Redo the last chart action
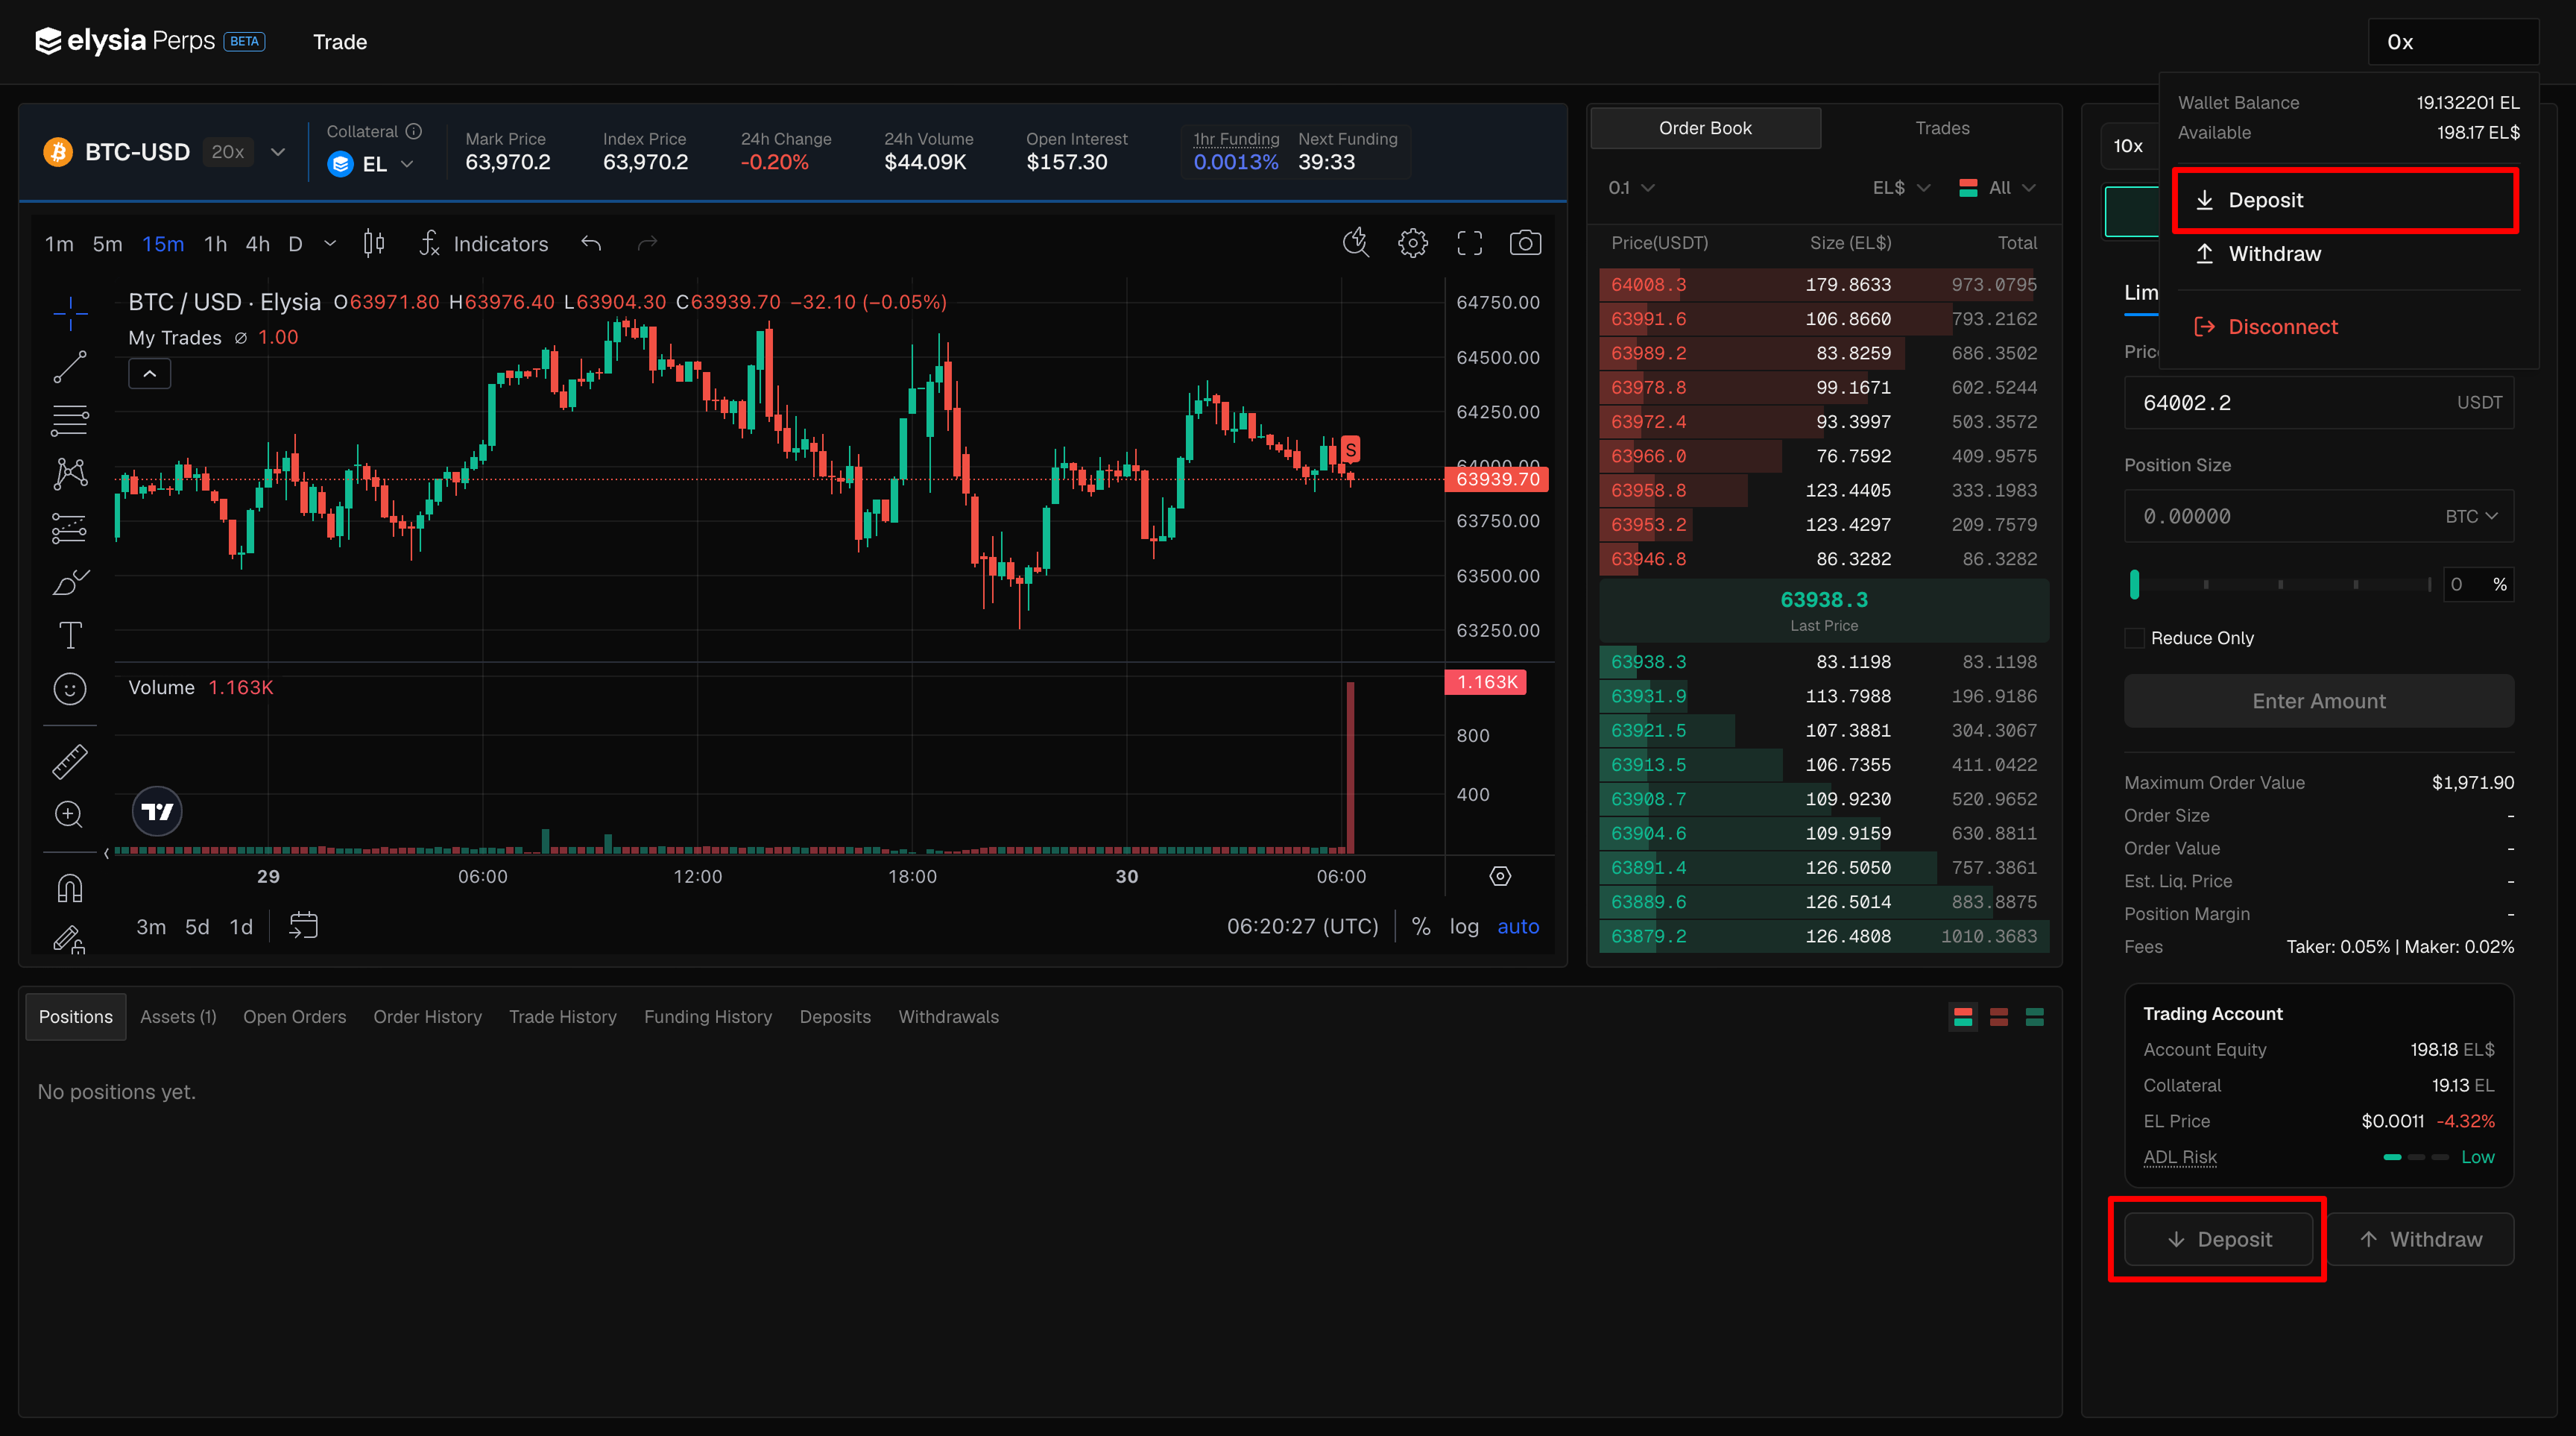2576x1436 pixels. (x=648, y=243)
